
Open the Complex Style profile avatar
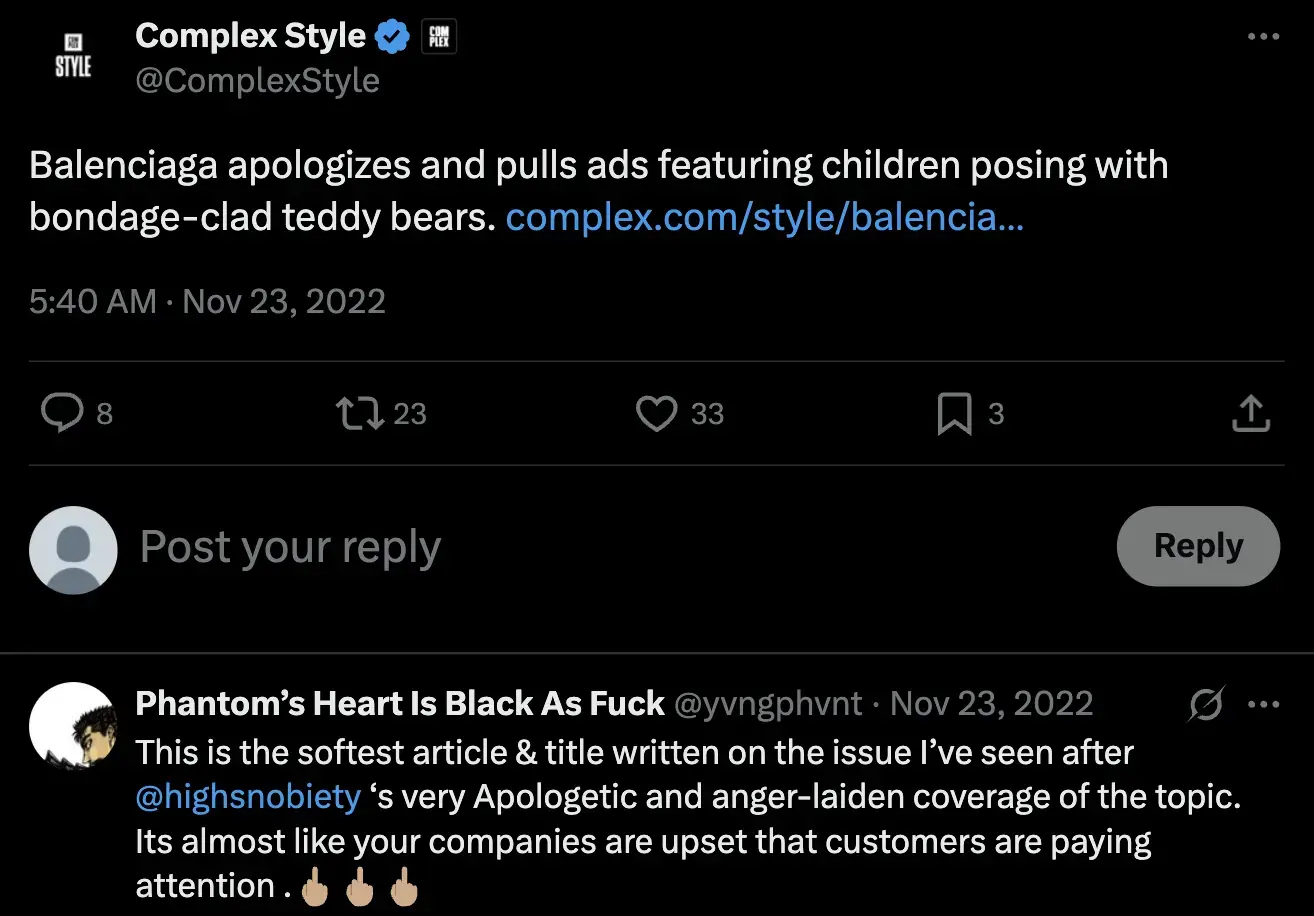click(x=73, y=56)
